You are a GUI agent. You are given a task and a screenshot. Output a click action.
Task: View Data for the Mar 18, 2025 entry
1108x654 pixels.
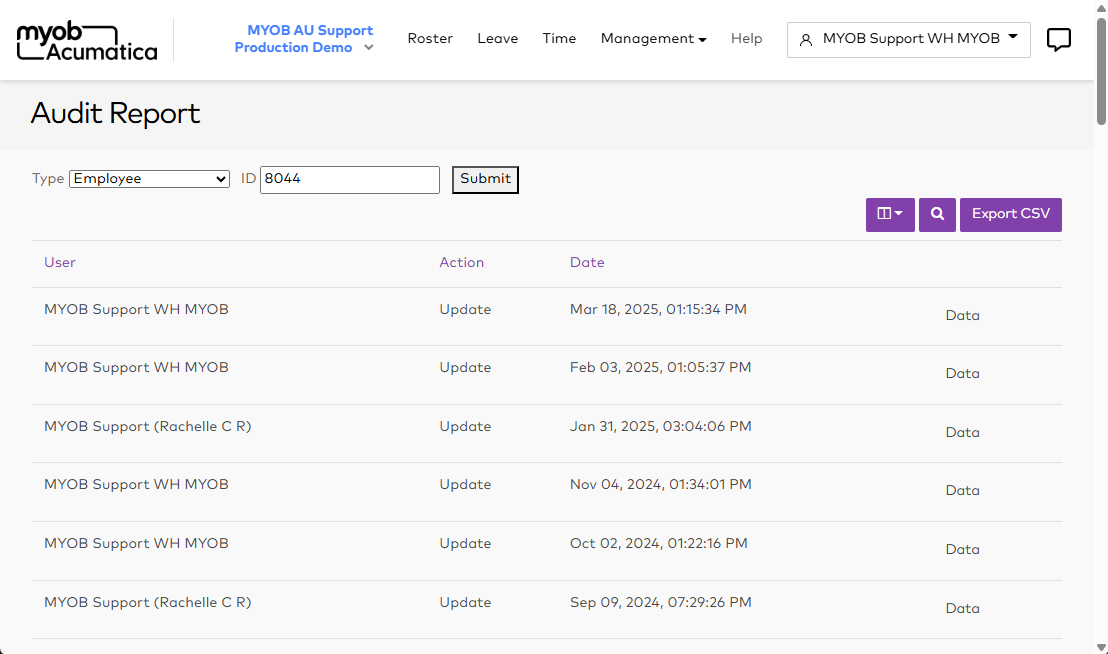pyautogui.click(x=962, y=316)
